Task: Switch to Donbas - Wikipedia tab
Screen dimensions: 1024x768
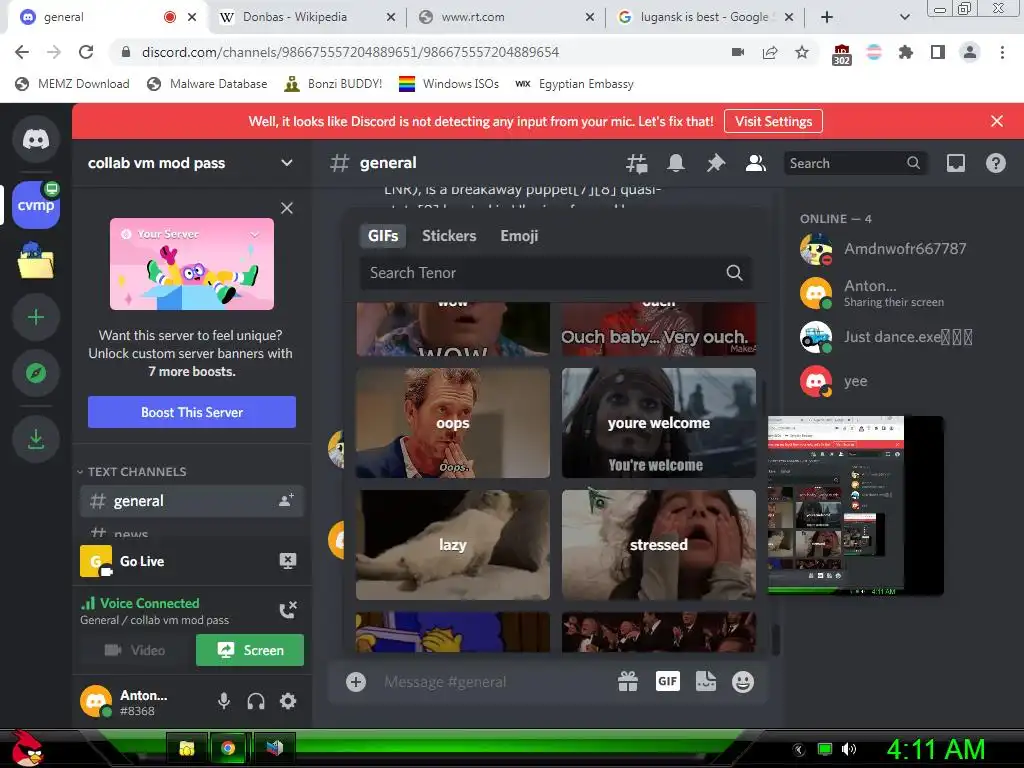Action: 308,17
